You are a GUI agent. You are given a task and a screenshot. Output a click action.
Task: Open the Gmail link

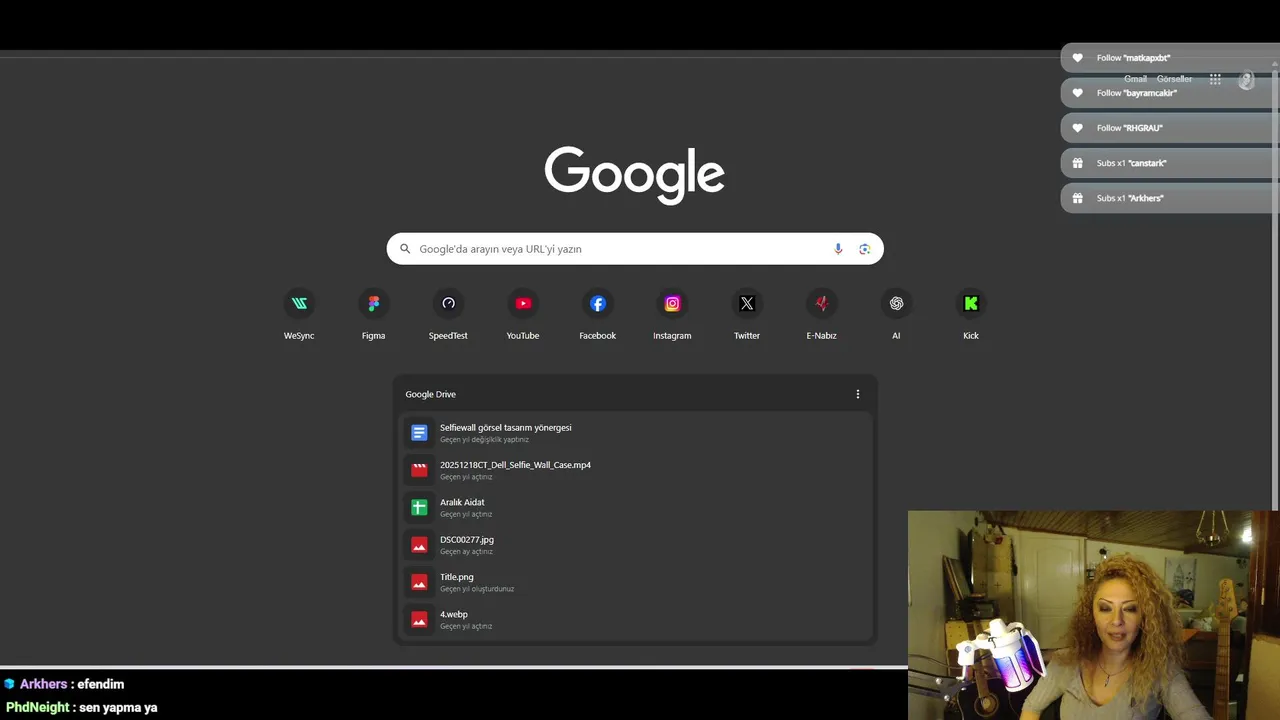[1135, 79]
